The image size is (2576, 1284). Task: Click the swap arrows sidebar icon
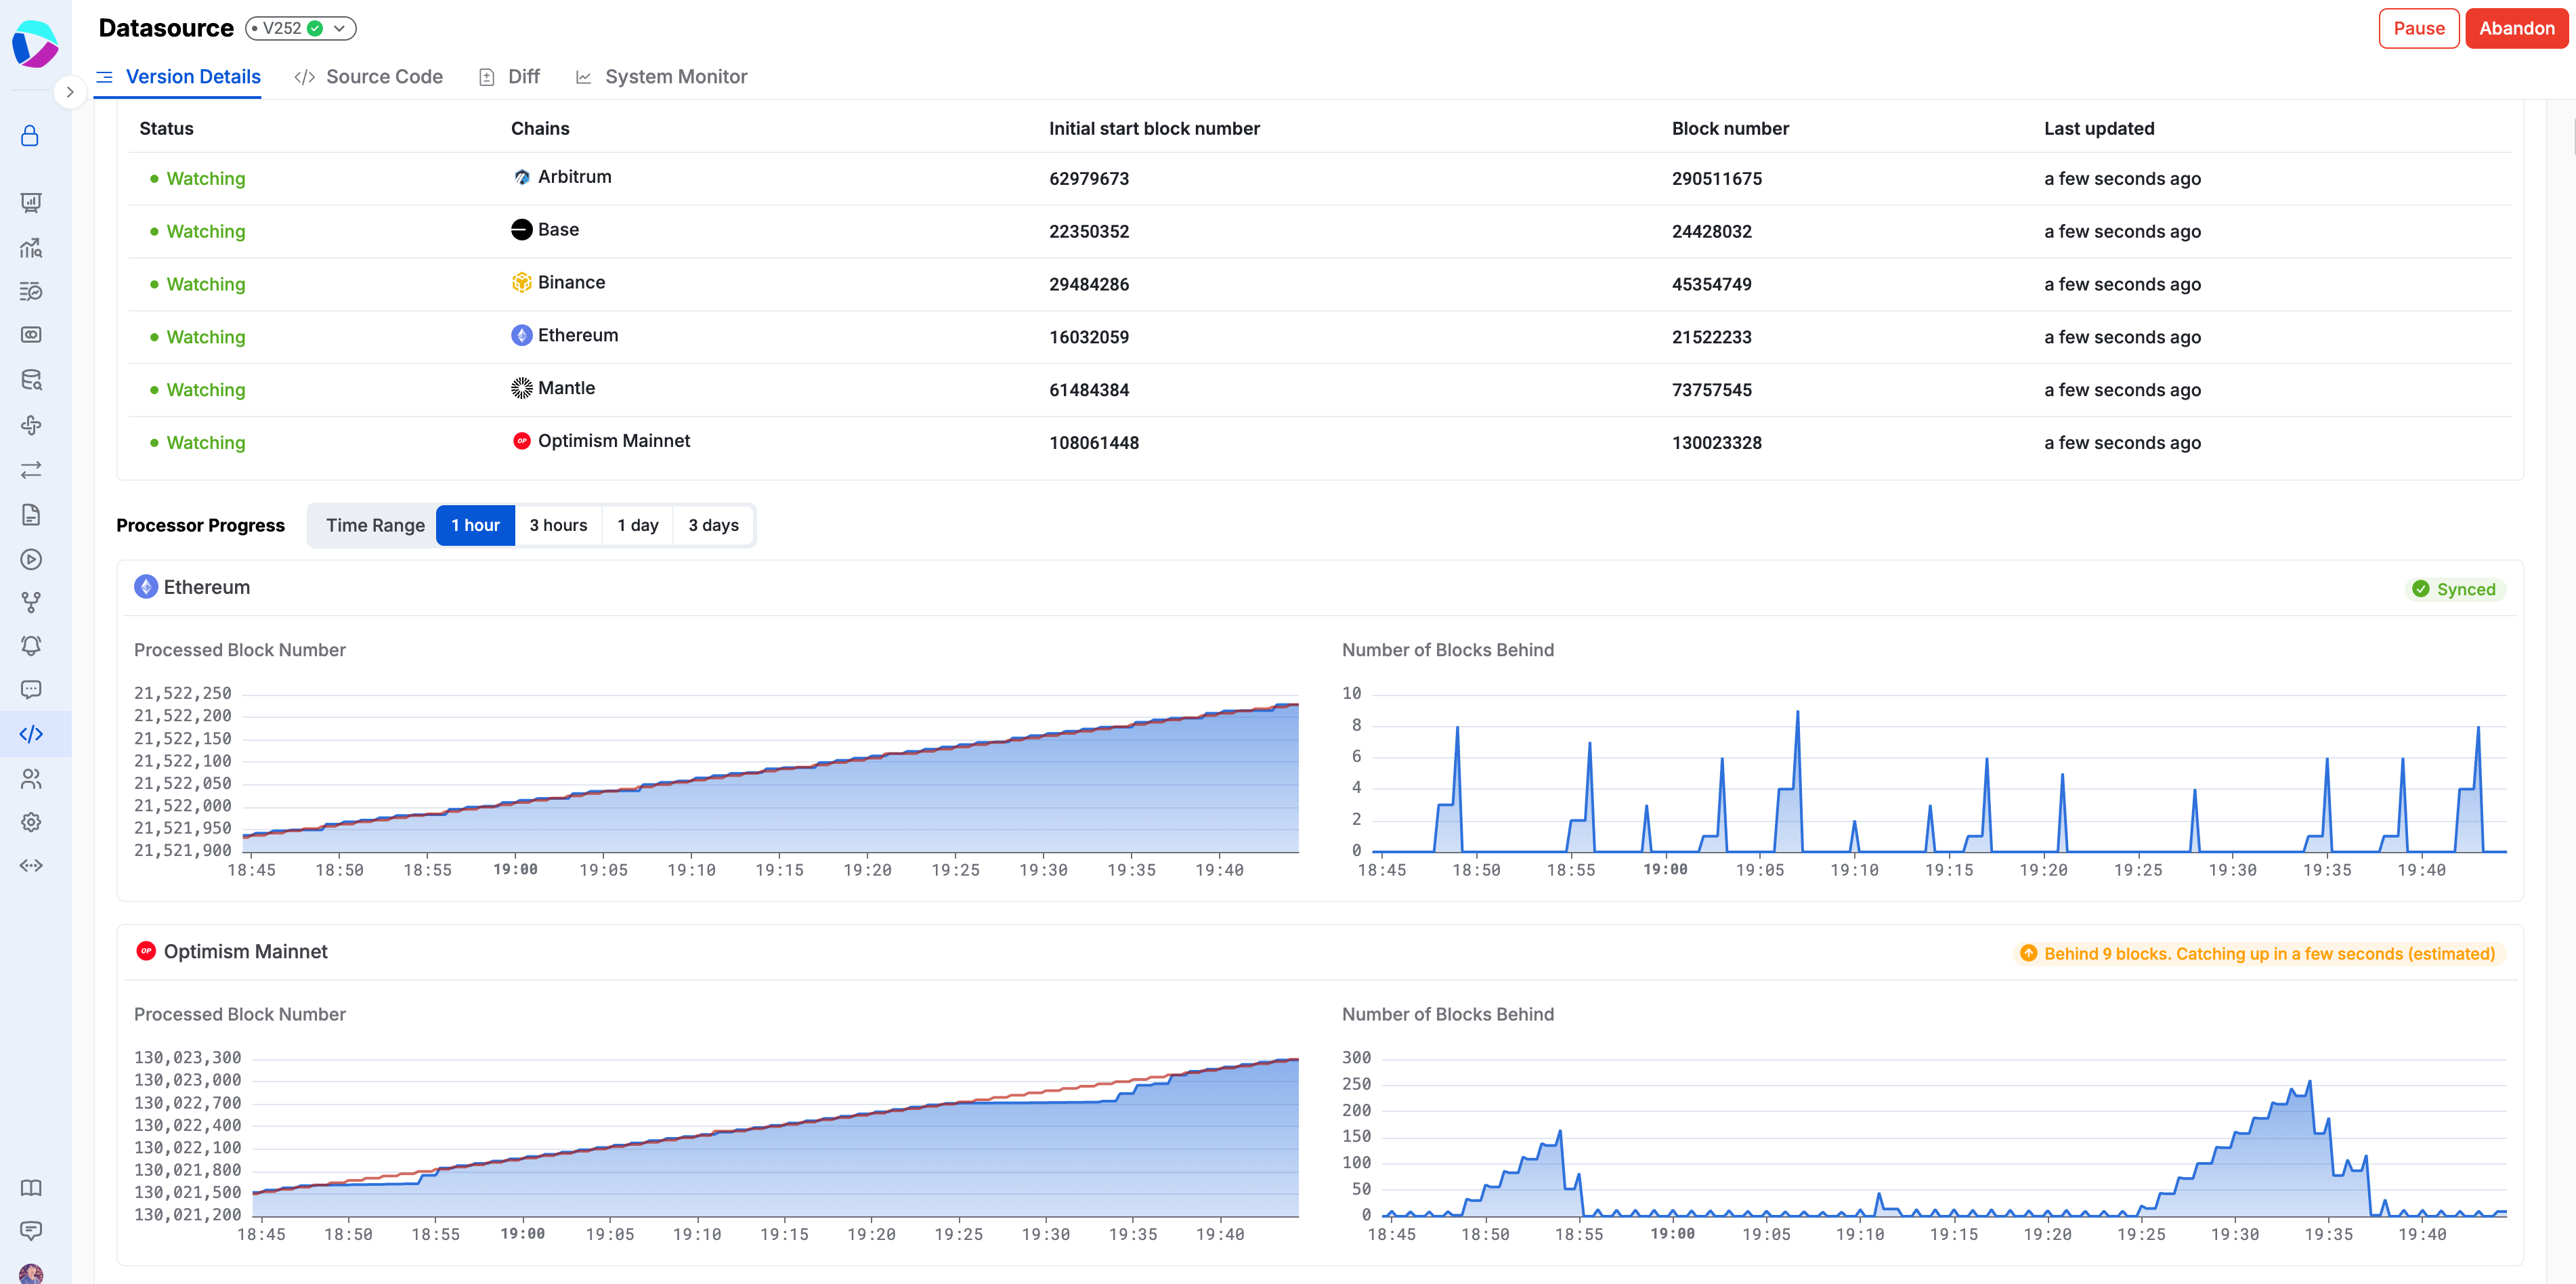coord(31,469)
